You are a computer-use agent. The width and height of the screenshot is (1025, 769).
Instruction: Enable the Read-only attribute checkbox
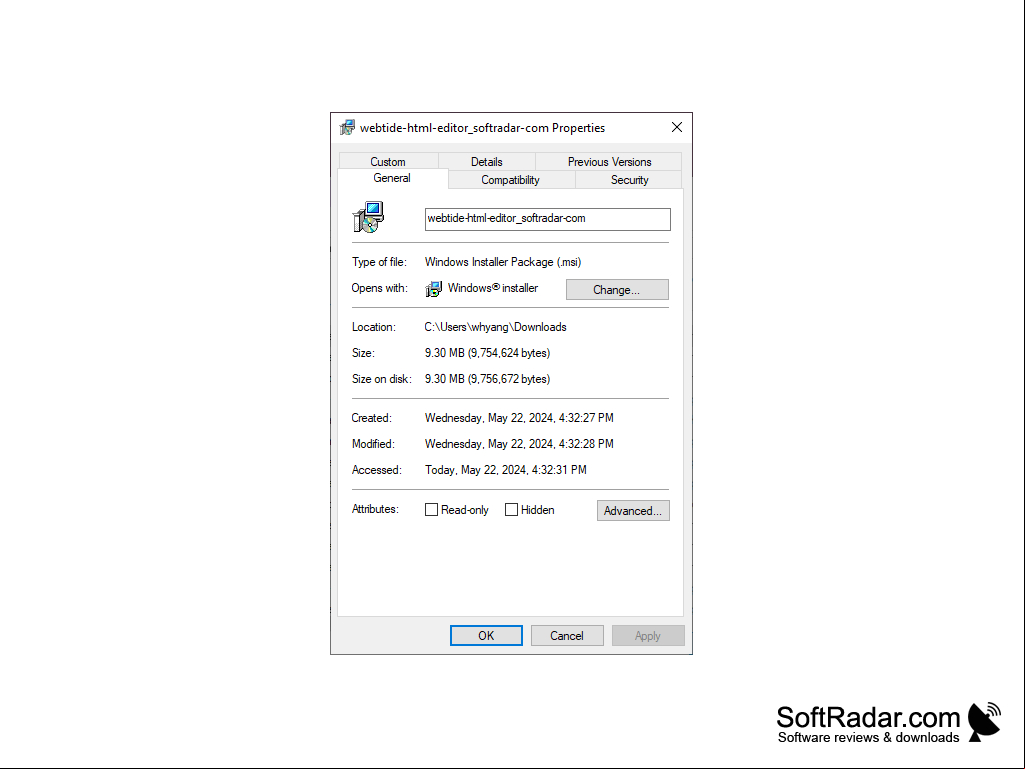431,509
